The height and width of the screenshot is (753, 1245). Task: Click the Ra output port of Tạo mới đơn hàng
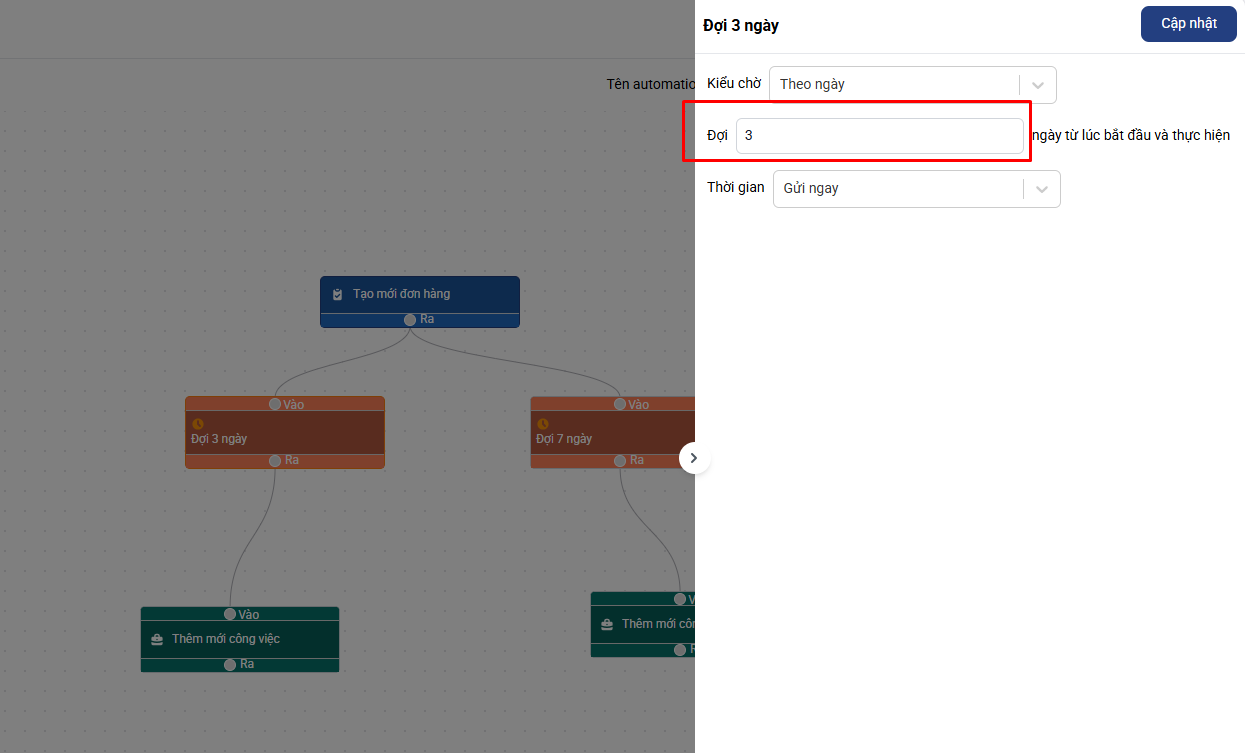tap(410, 320)
